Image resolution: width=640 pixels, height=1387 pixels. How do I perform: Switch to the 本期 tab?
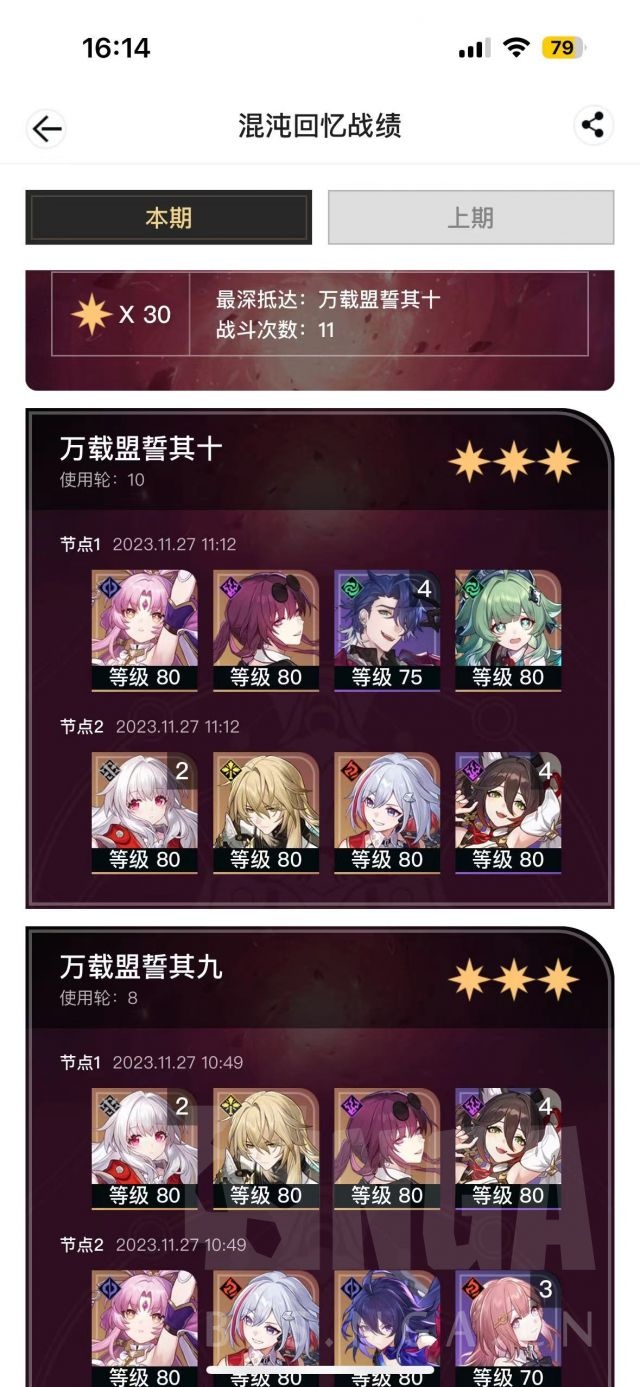(x=168, y=217)
